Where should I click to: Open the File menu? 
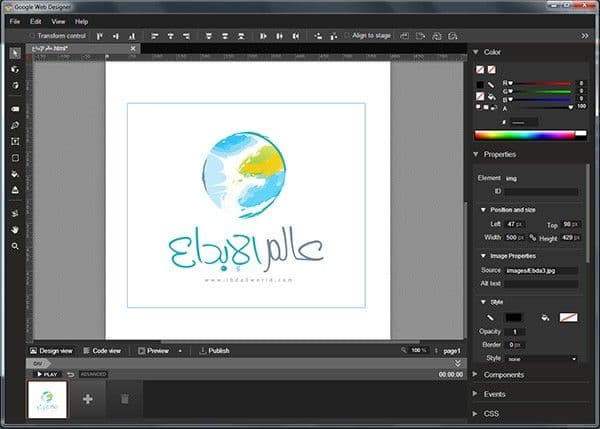click(x=14, y=20)
